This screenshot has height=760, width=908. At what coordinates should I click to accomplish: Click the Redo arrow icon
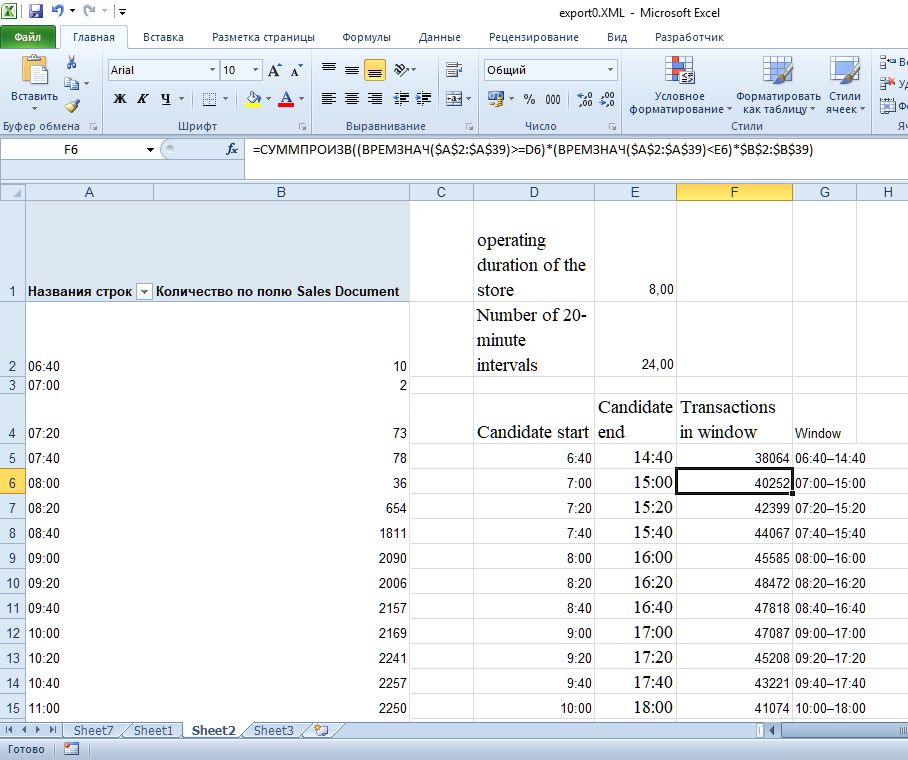click(89, 10)
